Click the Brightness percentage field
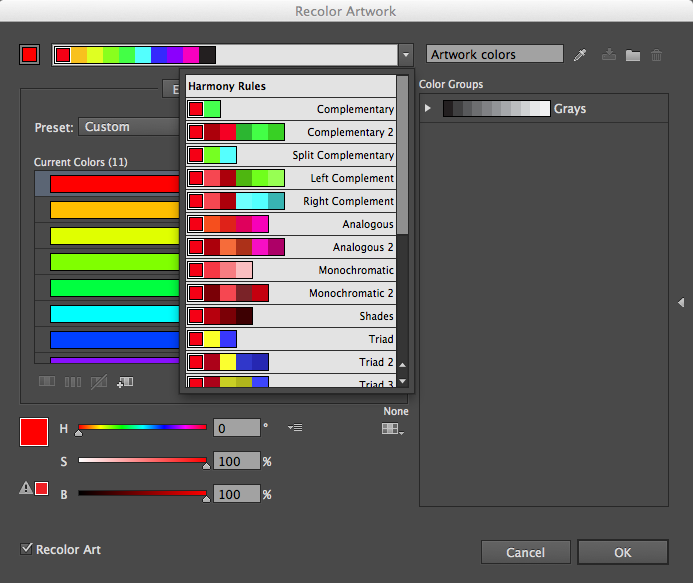The height and width of the screenshot is (583, 693). coord(237,494)
